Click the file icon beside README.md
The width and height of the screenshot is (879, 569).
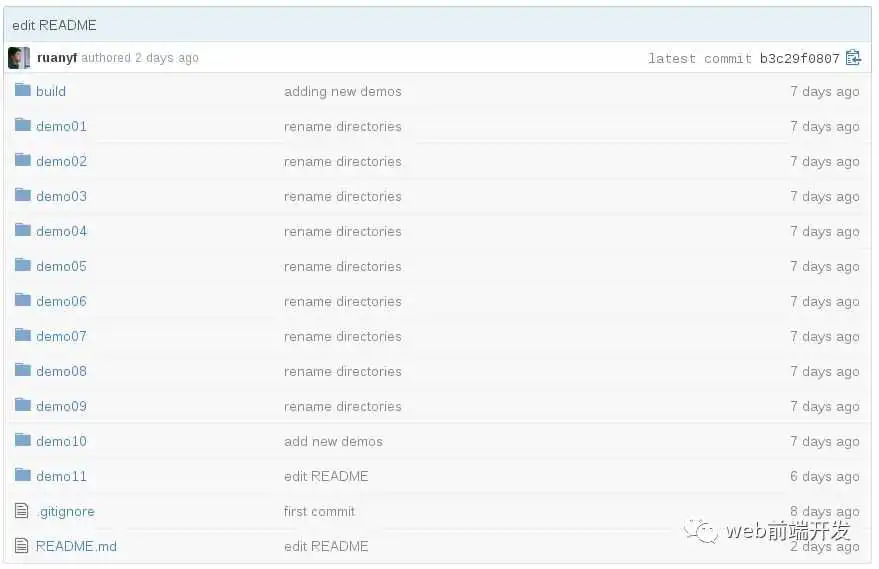(x=22, y=546)
